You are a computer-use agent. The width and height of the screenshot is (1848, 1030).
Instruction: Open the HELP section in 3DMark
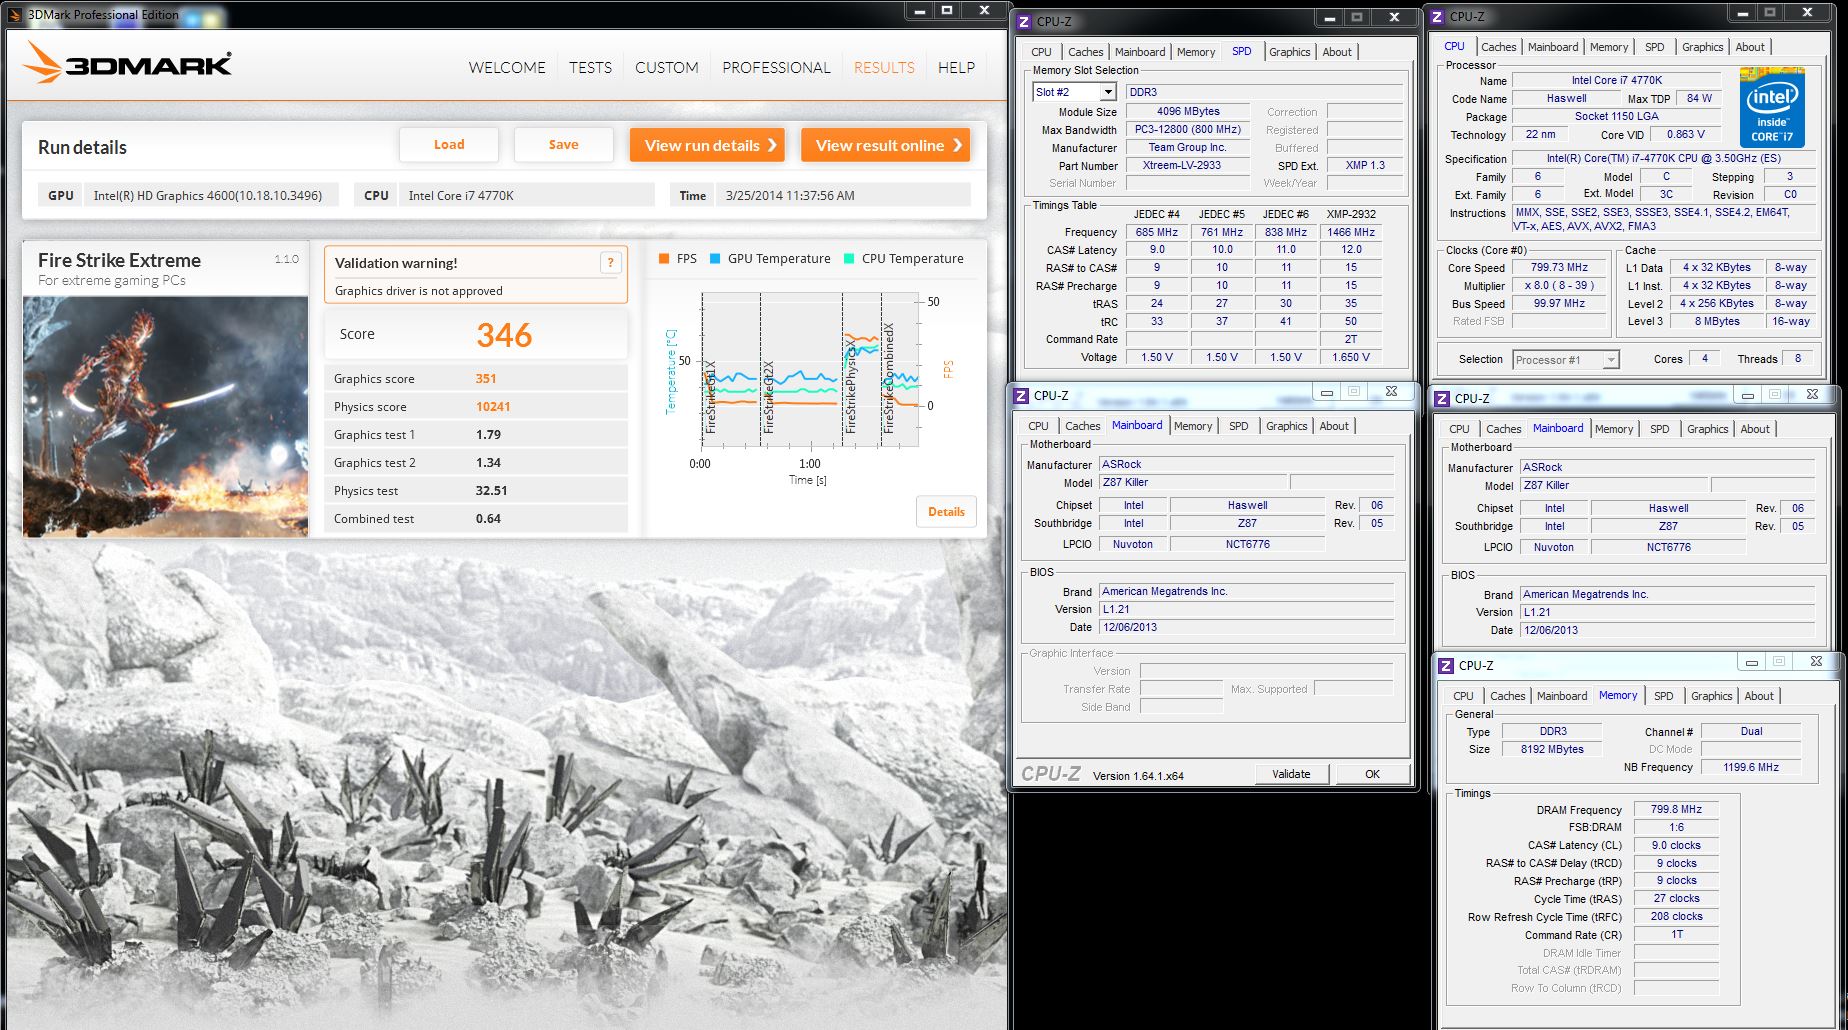956,67
